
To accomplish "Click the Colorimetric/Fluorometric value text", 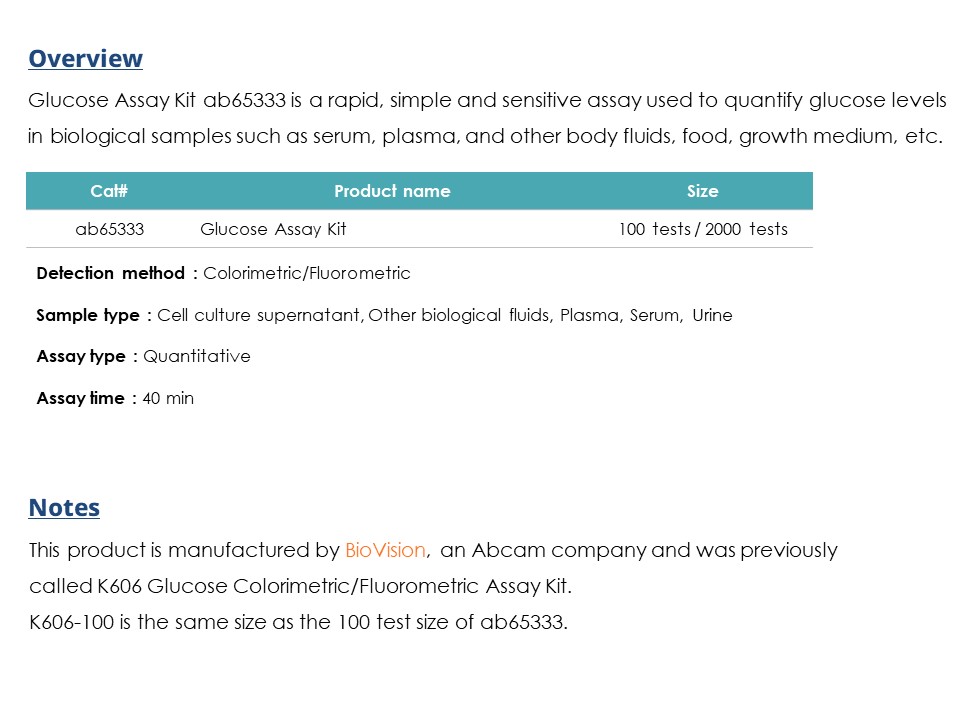I will coord(307,273).
